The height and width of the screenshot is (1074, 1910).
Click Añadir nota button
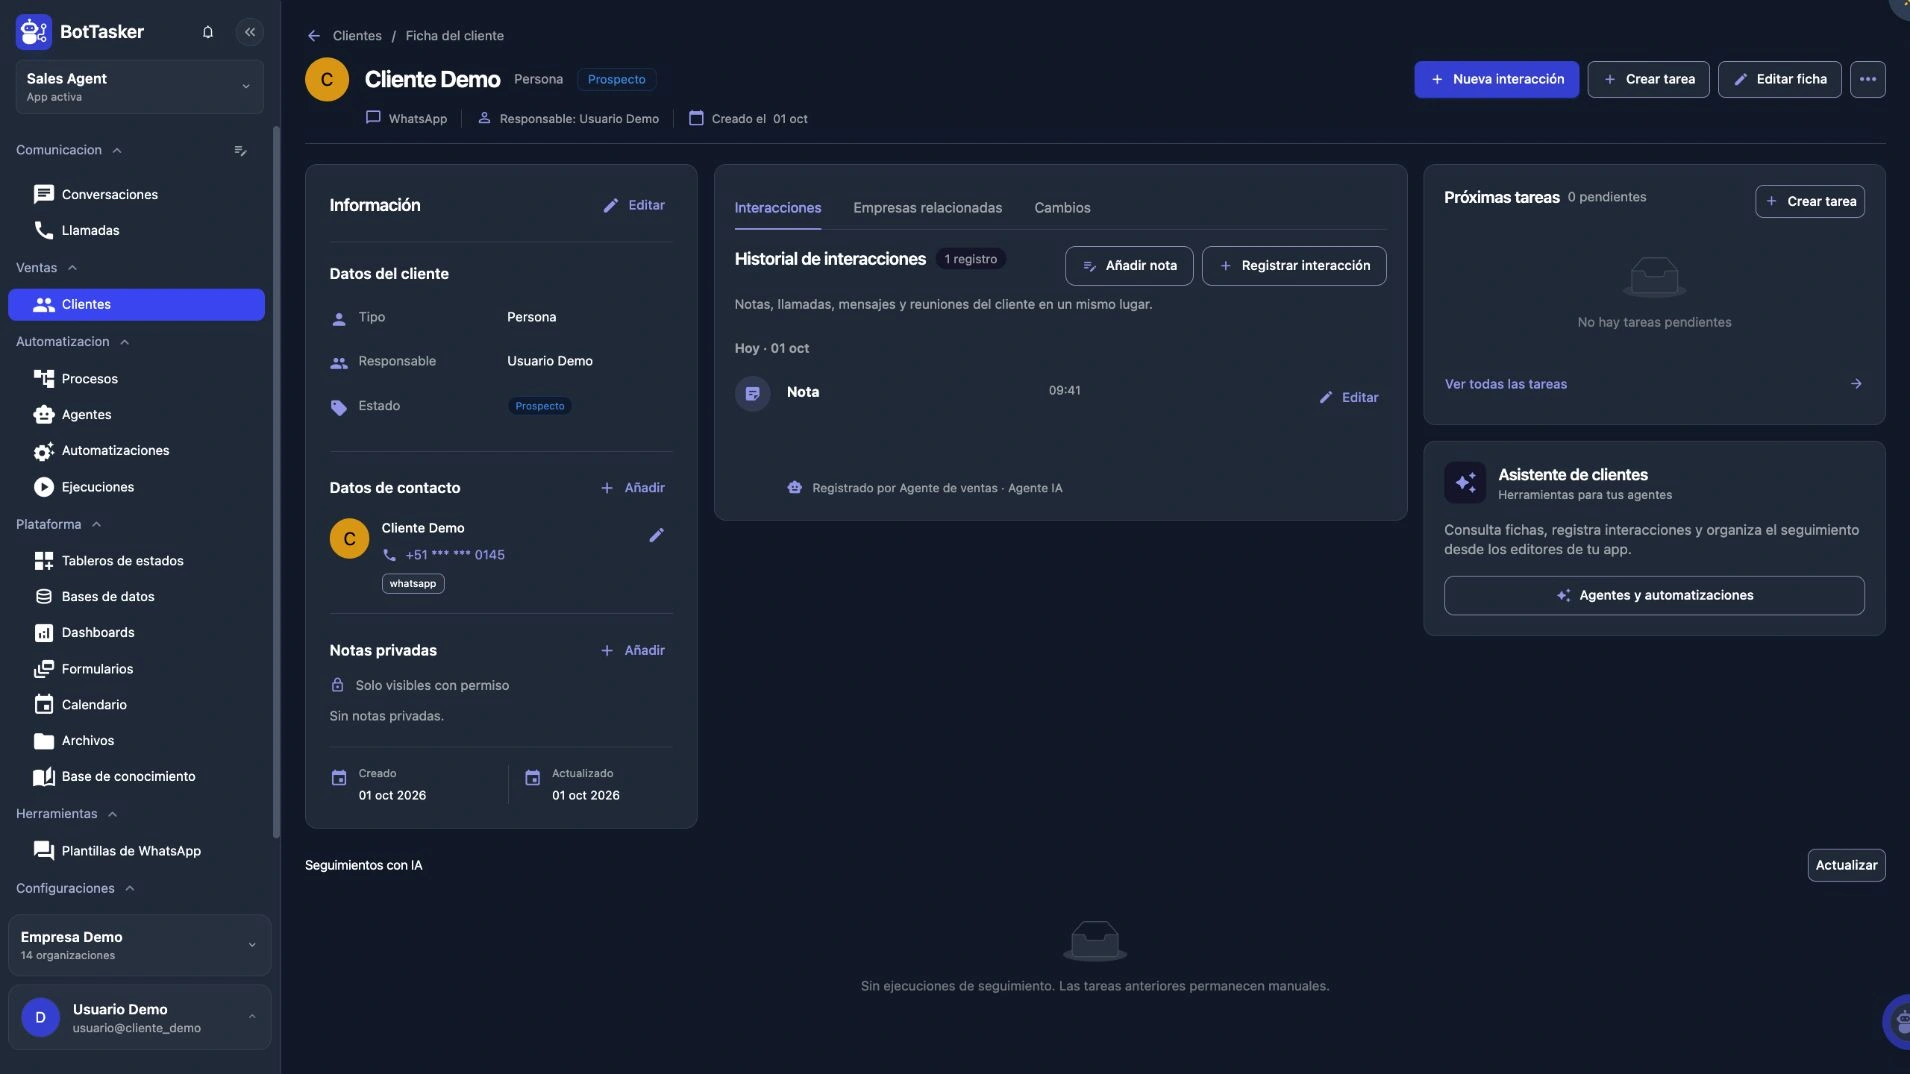coord(1129,266)
